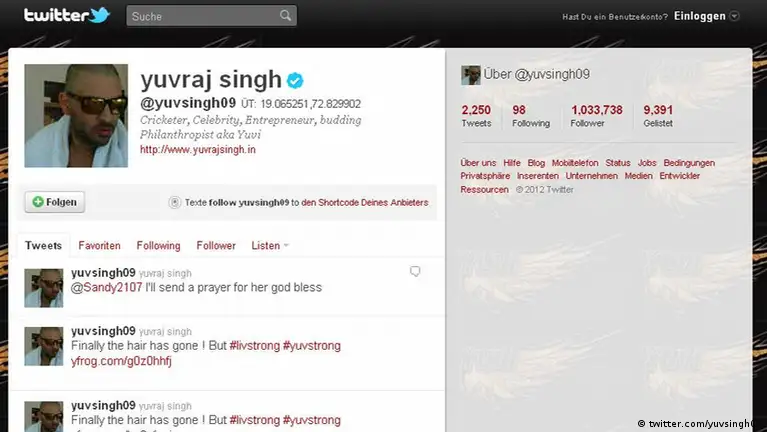Open the large yuvraj singh profile photo

point(76,116)
